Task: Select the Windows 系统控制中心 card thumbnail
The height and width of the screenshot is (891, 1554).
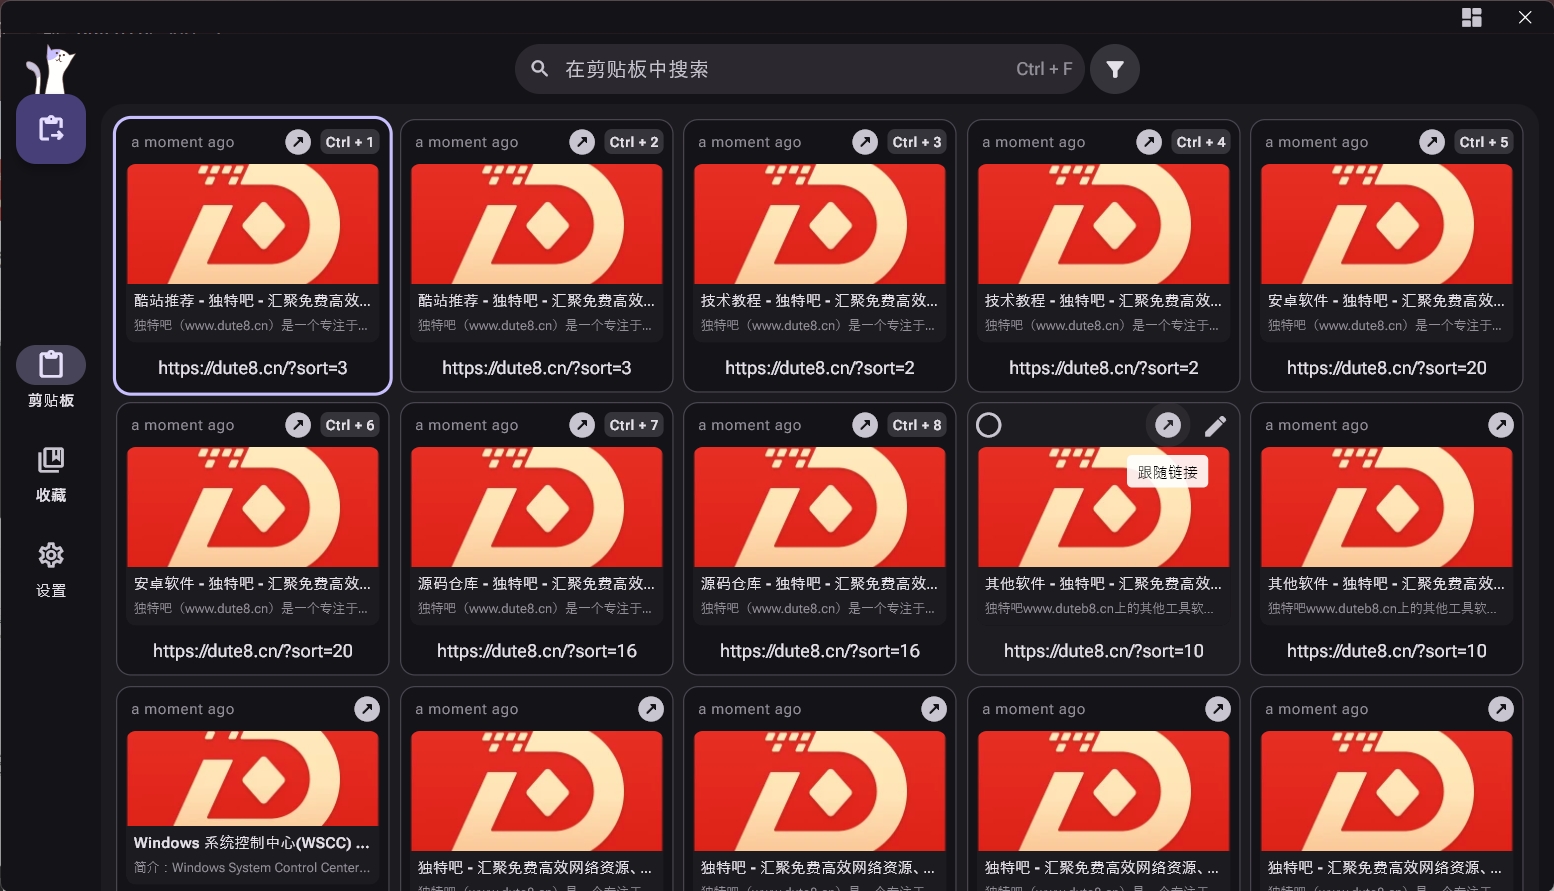Action: (253, 779)
